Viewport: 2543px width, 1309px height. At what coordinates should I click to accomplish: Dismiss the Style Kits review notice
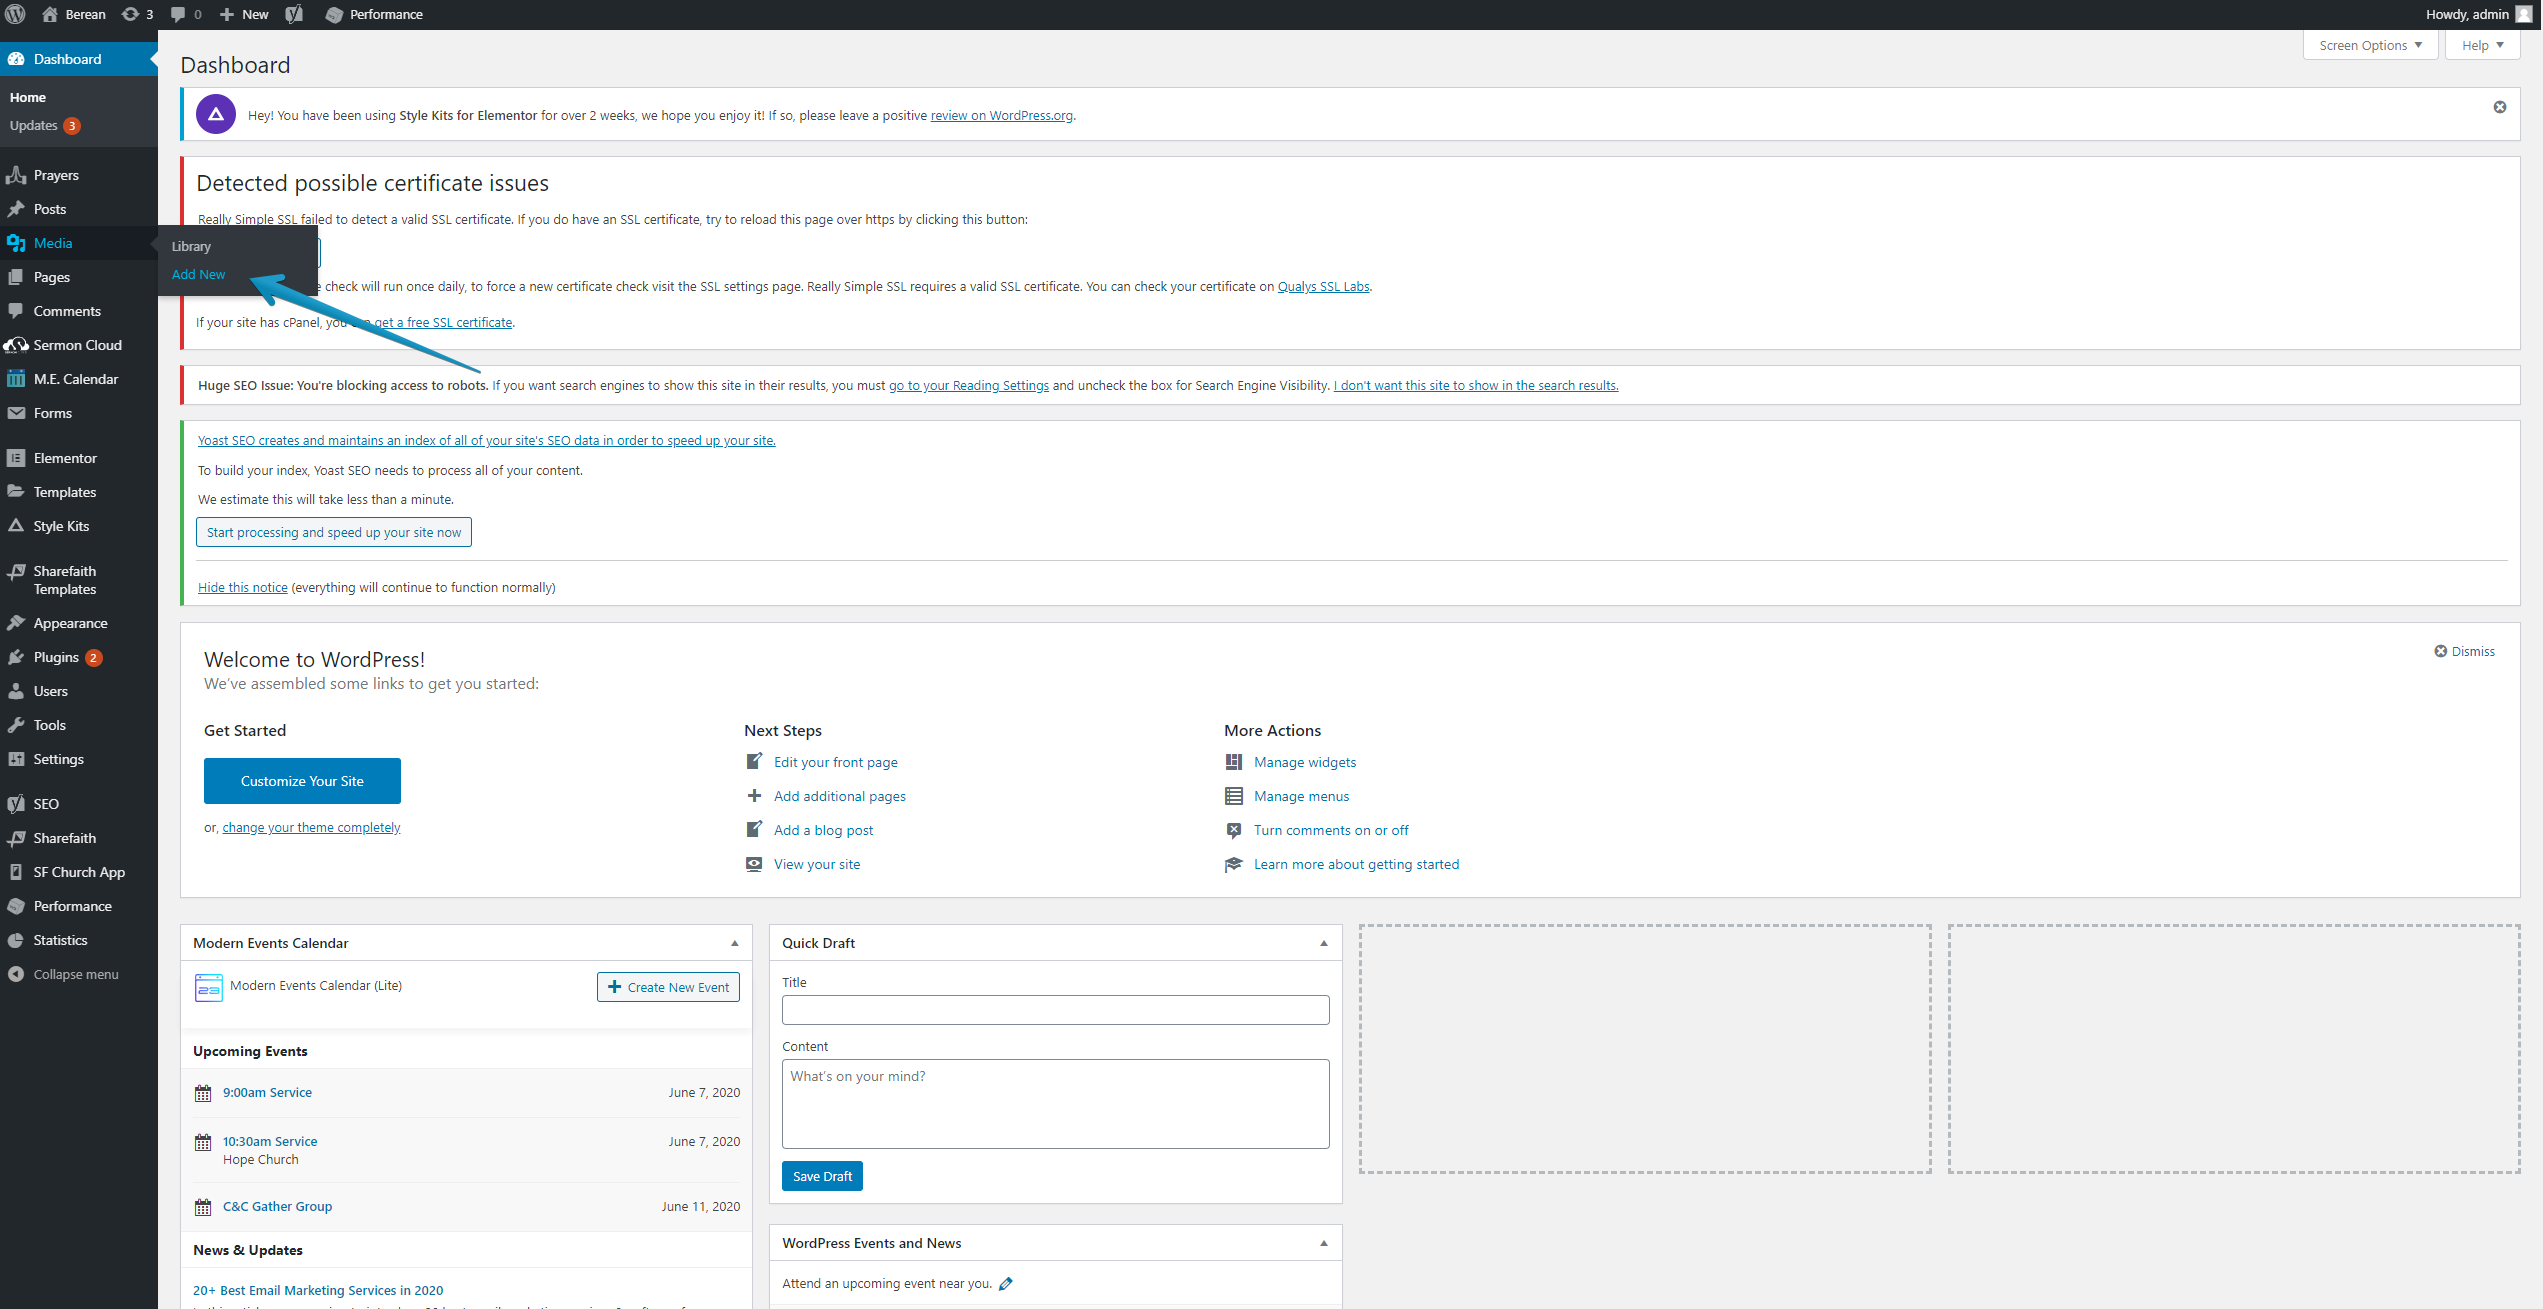(x=2499, y=107)
